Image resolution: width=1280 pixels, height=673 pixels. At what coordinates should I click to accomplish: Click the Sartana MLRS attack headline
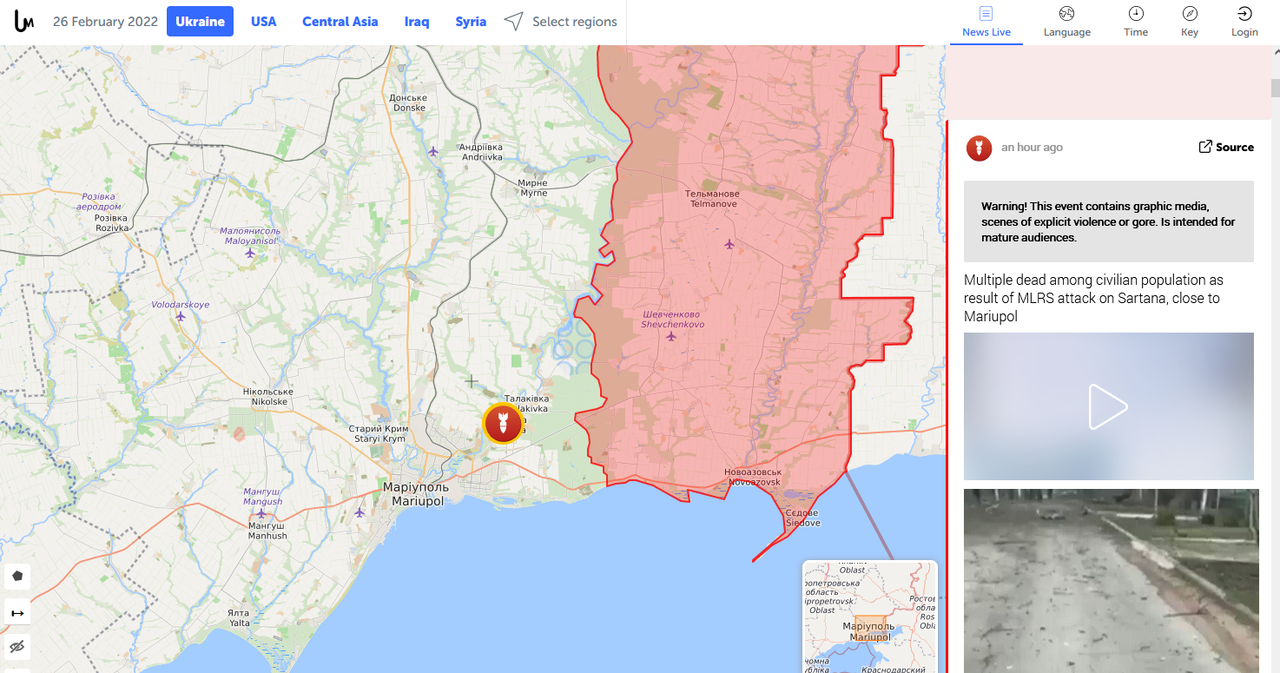pyautogui.click(x=1094, y=298)
